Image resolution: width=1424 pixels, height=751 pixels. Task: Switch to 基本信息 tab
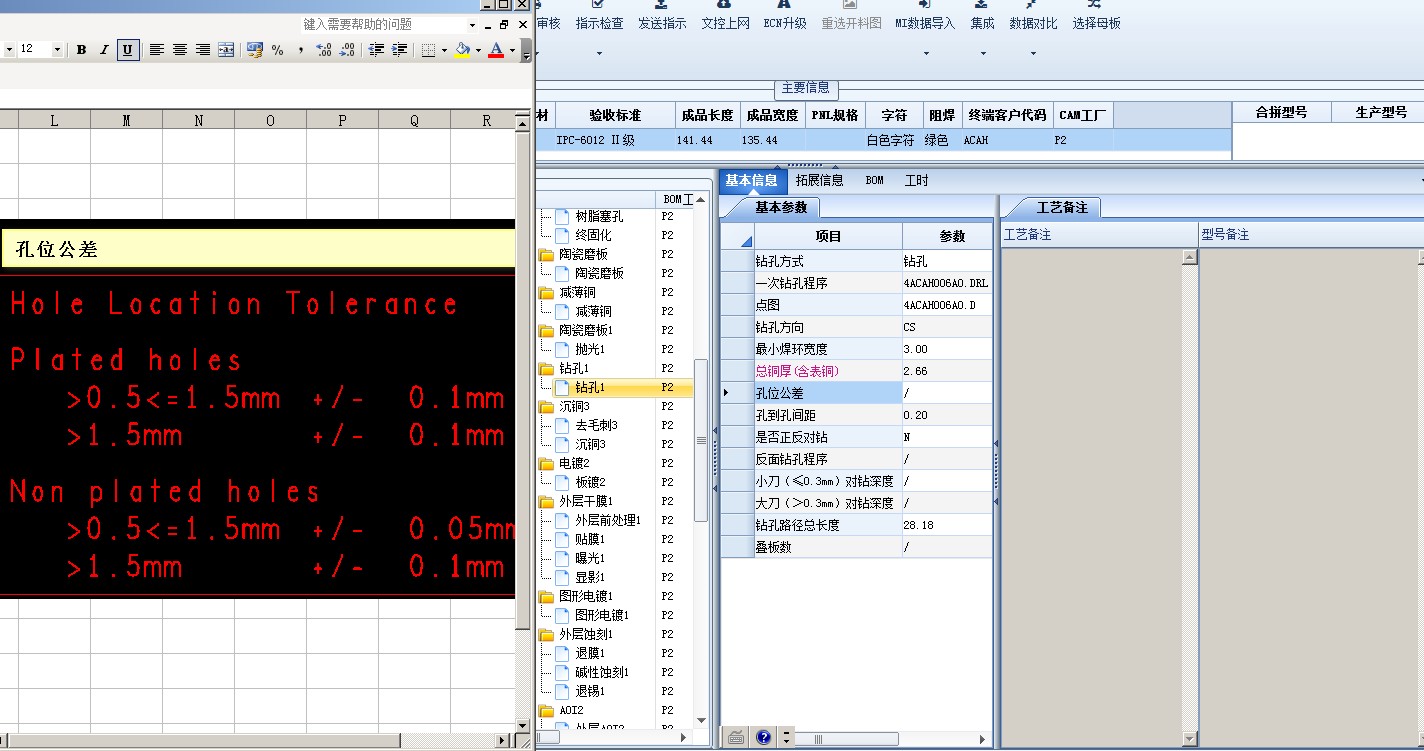coord(751,181)
